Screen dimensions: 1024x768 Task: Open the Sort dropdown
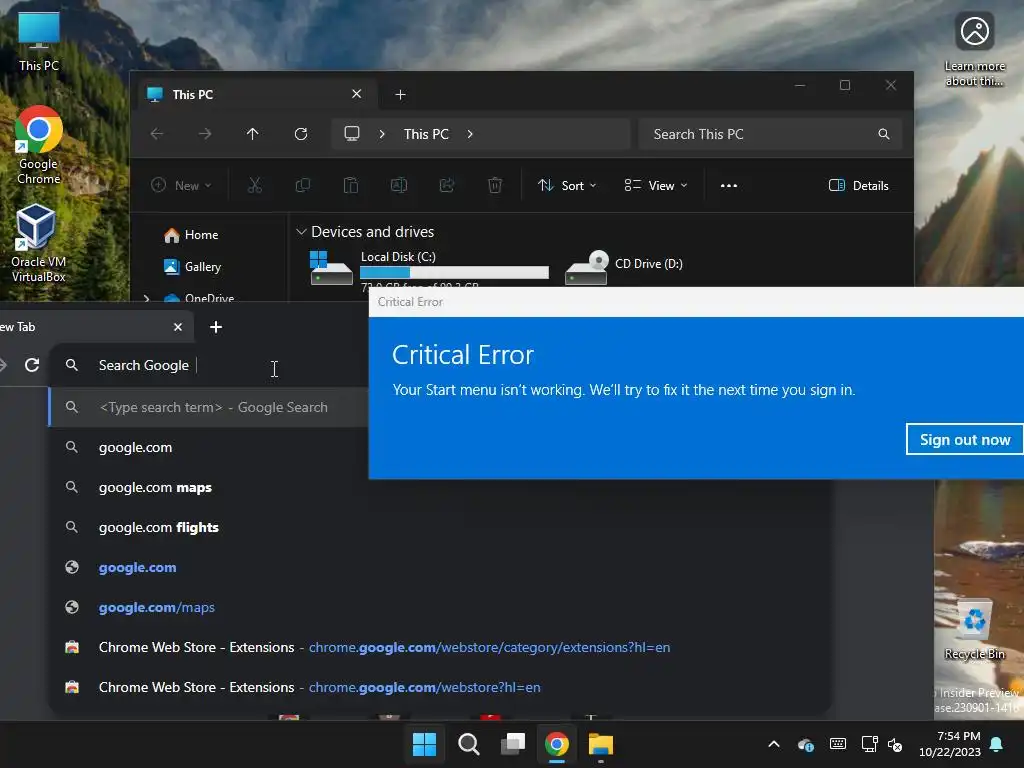click(566, 185)
